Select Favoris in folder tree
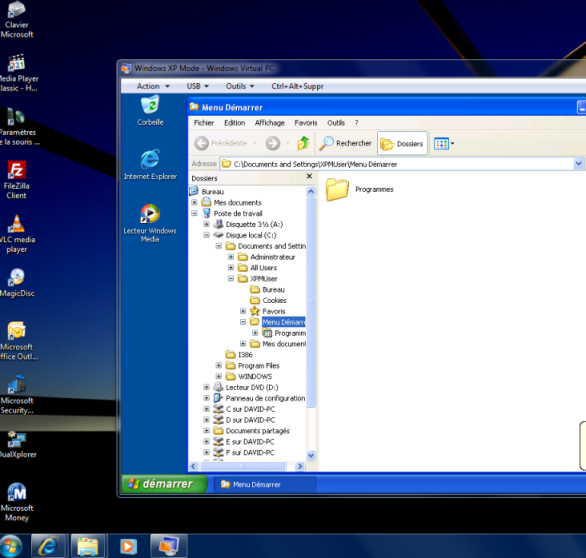Viewport: 586px width, 558px height. (268, 311)
